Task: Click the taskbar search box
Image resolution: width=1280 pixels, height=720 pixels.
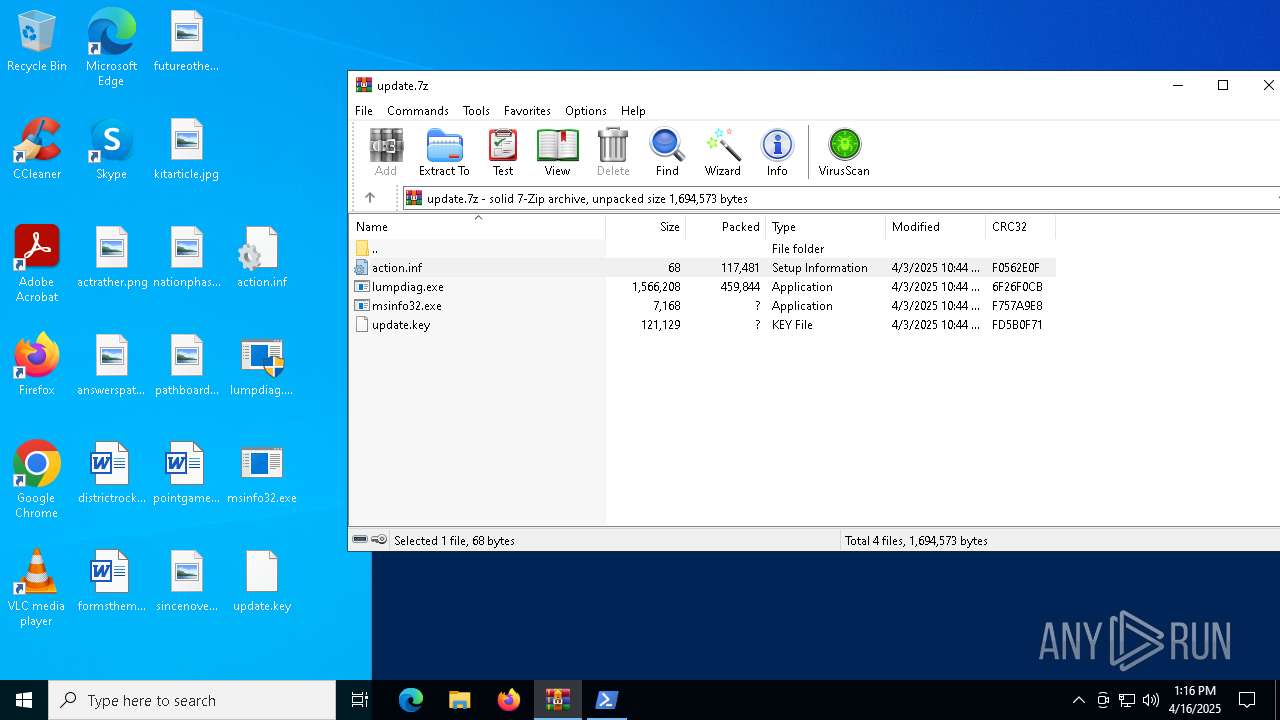Action: pyautogui.click(x=192, y=700)
